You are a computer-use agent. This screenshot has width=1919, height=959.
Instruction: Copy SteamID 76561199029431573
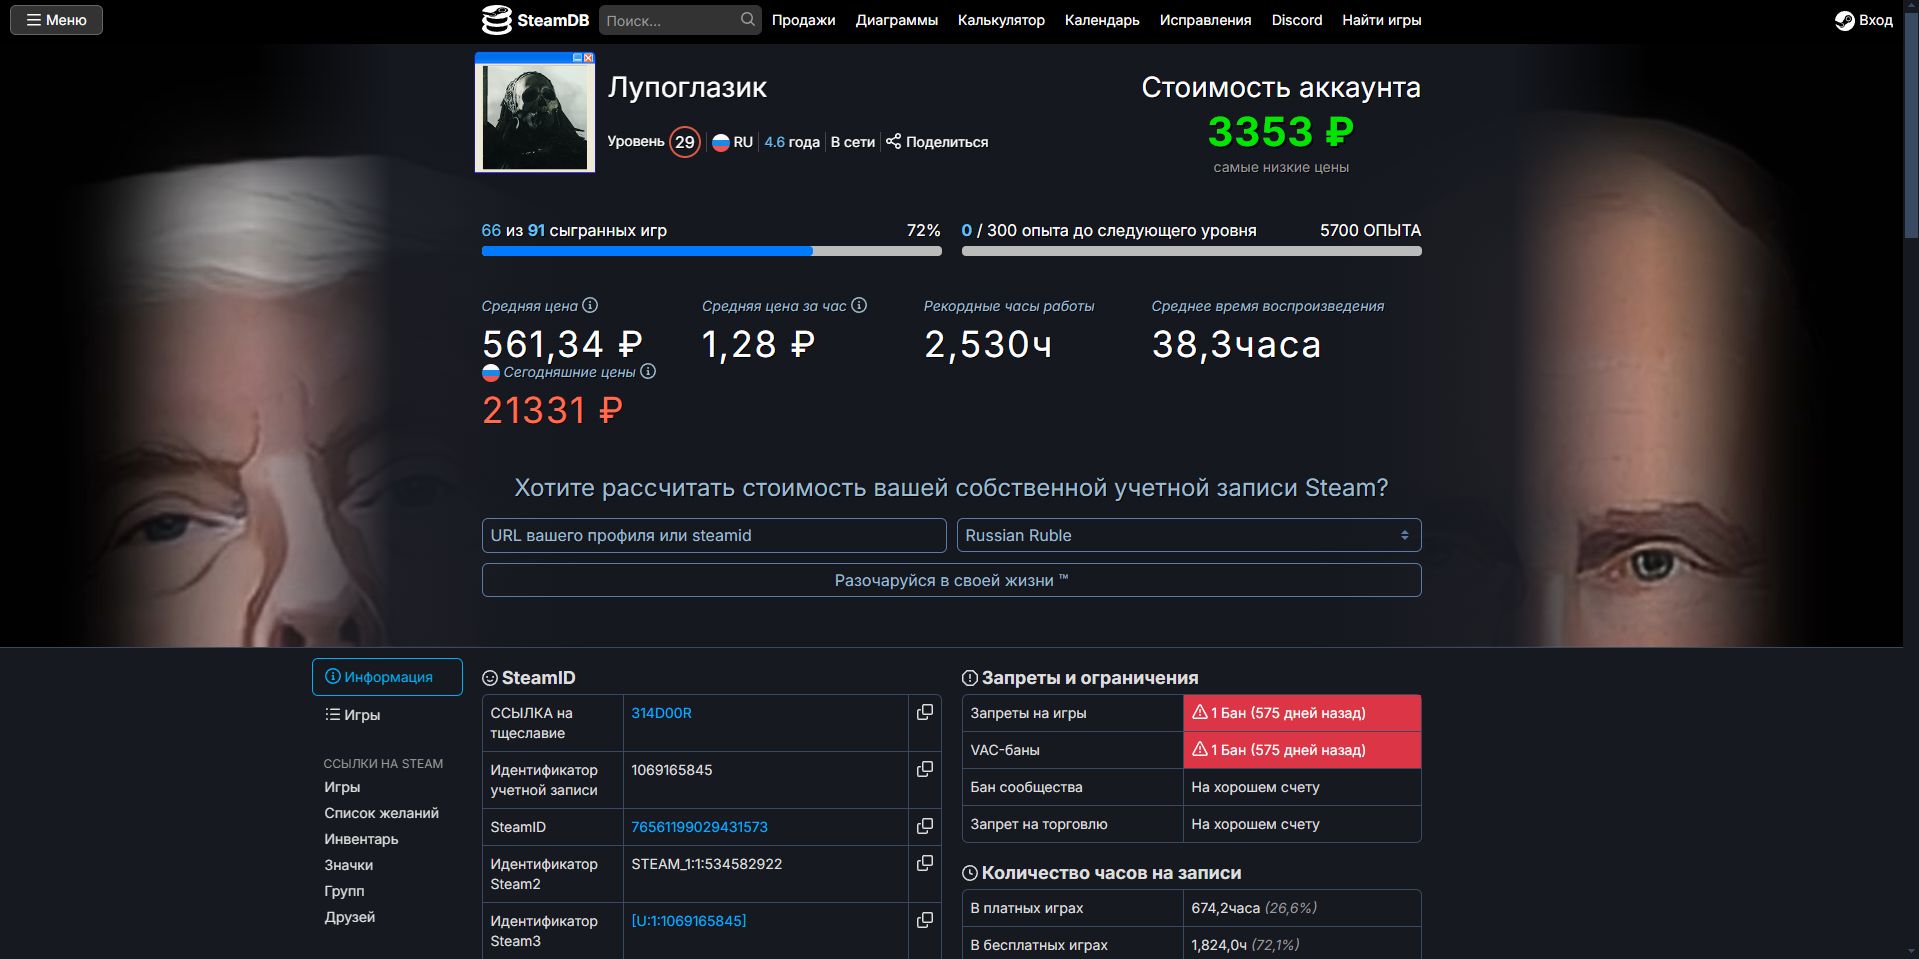coord(925,826)
